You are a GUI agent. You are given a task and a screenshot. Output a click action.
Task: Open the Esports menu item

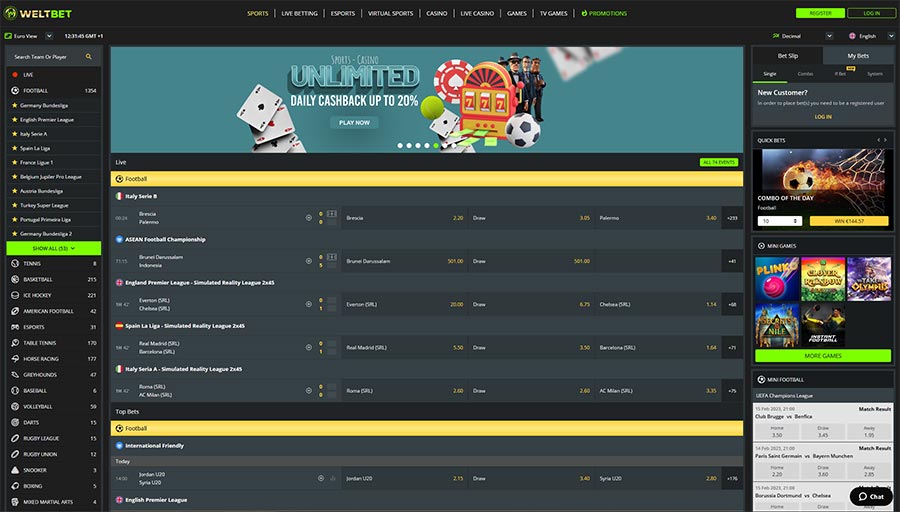tap(343, 13)
